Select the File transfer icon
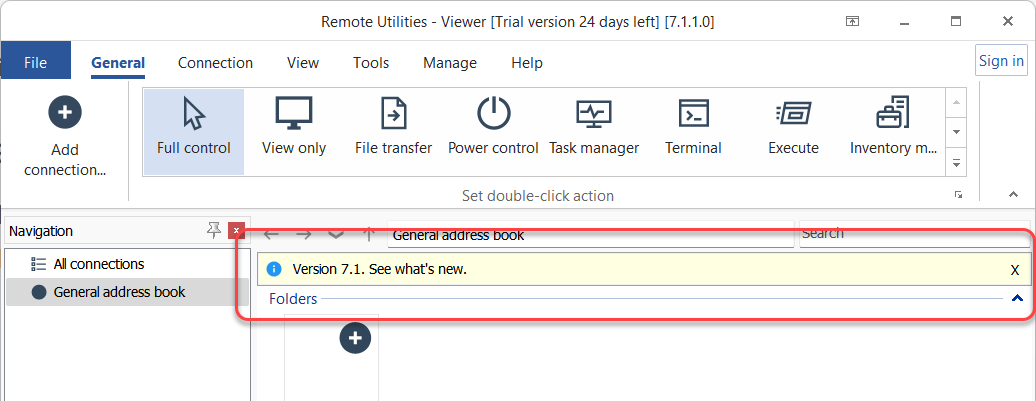This screenshot has width=1036, height=401. [394, 114]
